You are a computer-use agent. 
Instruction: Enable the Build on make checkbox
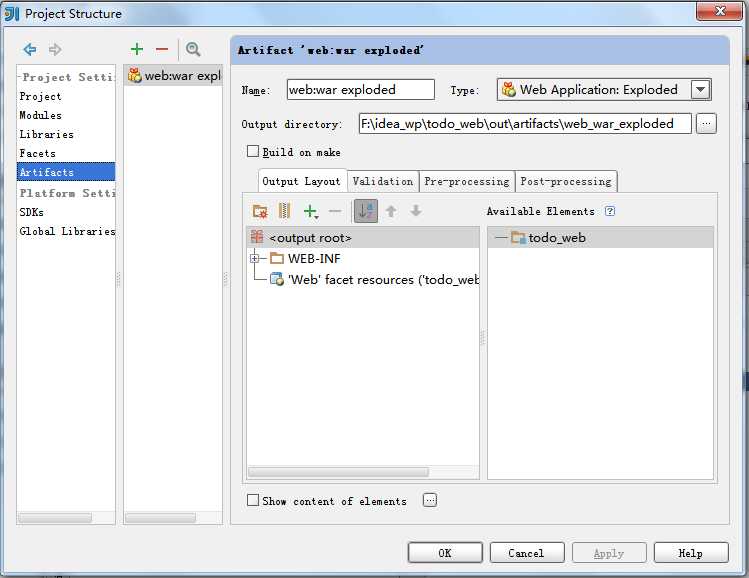[x=253, y=151]
